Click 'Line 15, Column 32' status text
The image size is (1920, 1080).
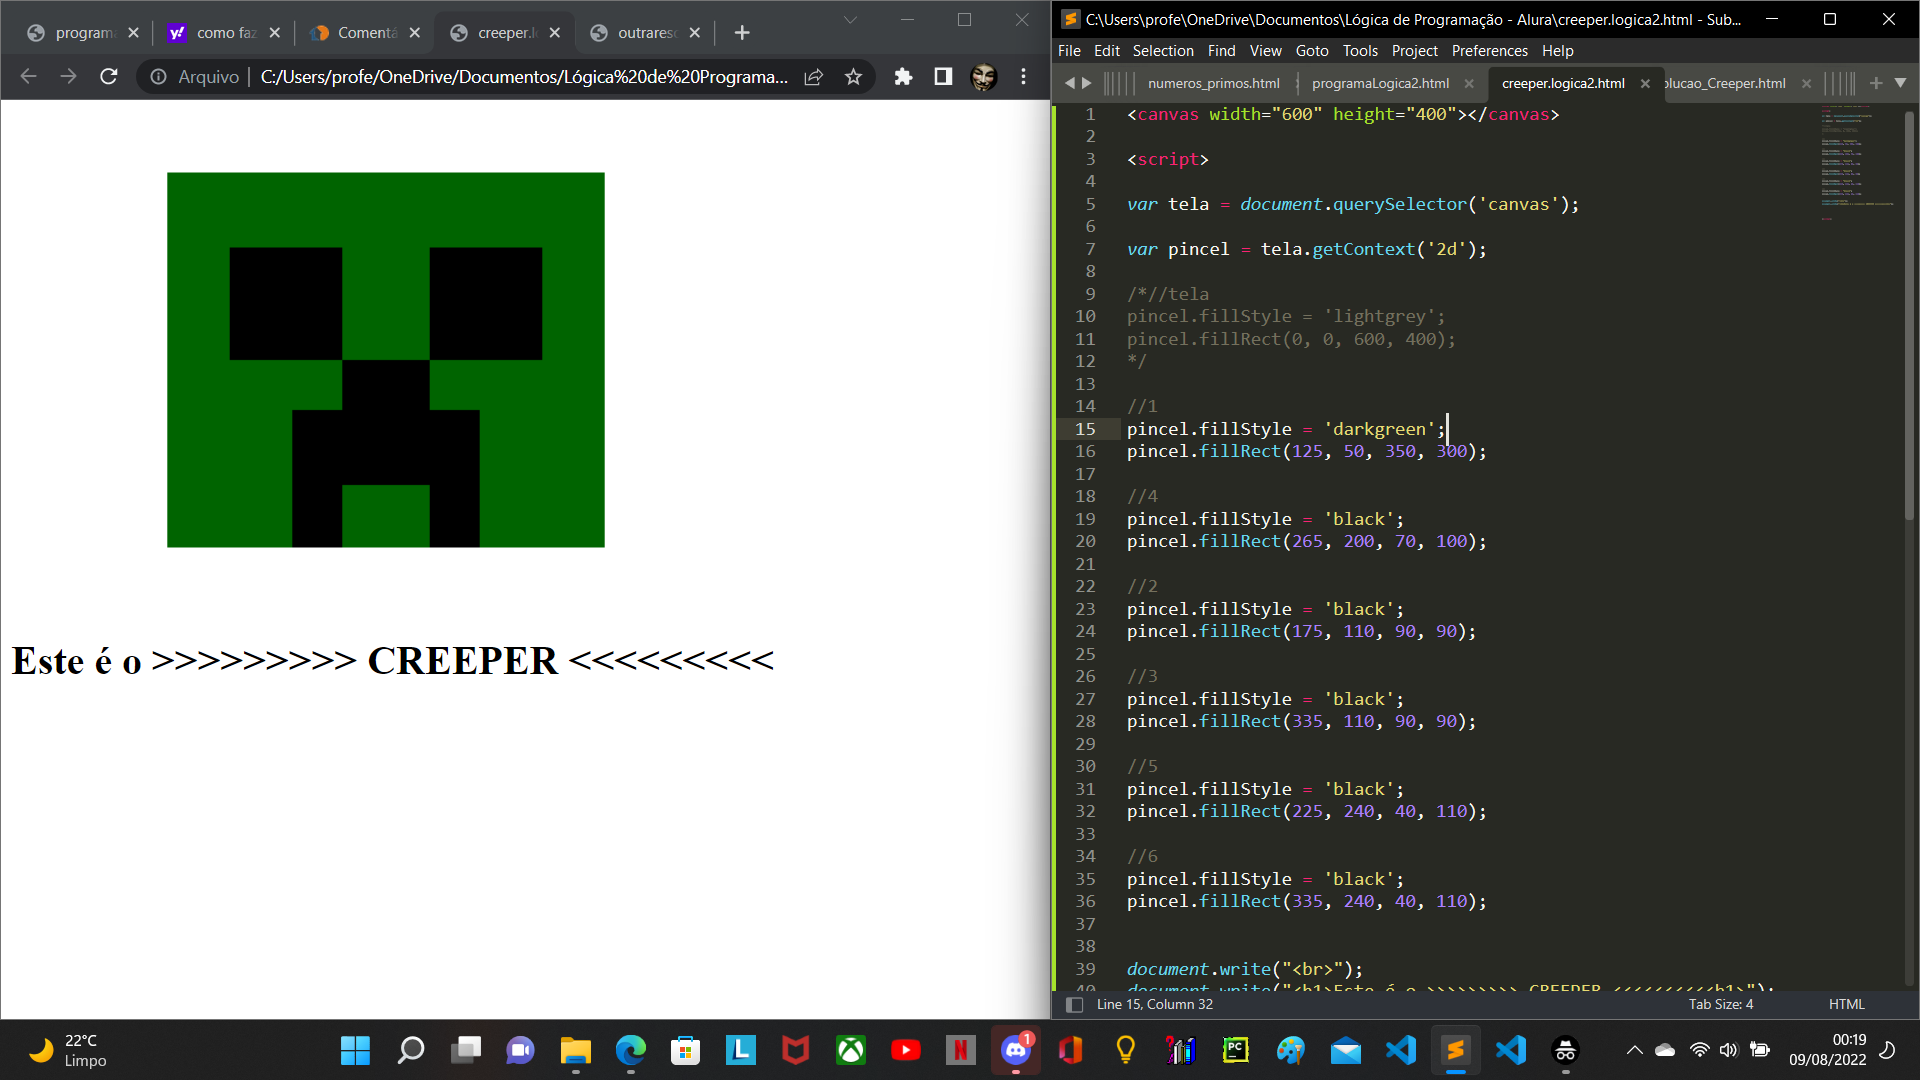coord(1154,1004)
